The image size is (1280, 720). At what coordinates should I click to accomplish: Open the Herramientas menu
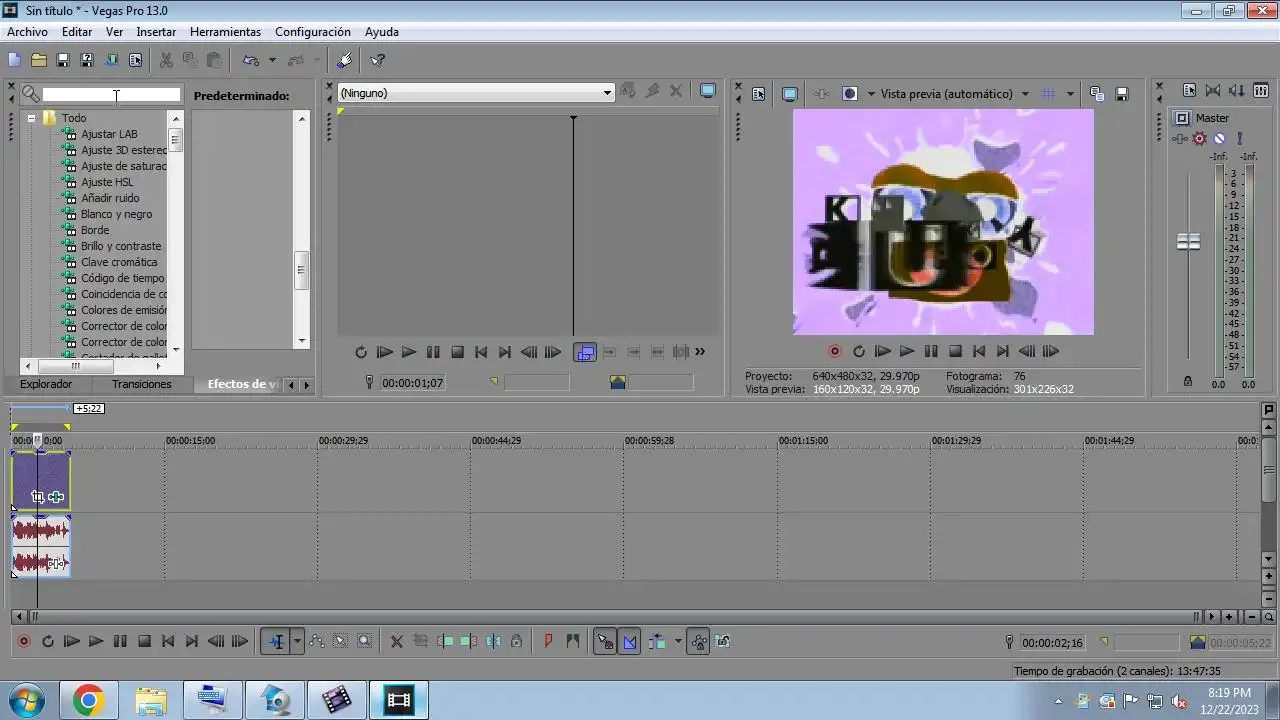point(225,32)
